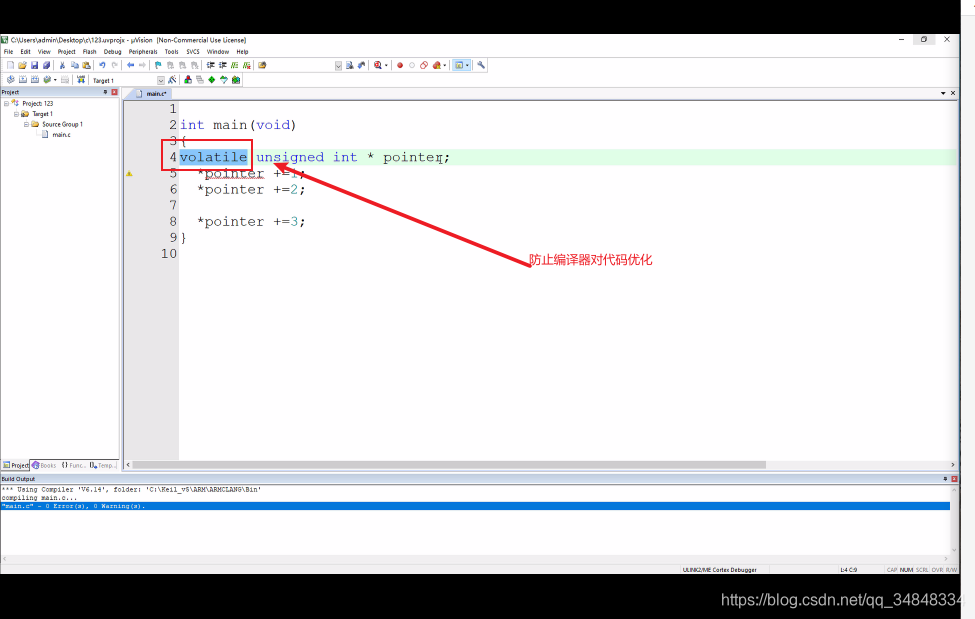The height and width of the screenshot is (619, 975).
Task: Cut selection with the scissors icon
Action: click(x=62, y=65)
